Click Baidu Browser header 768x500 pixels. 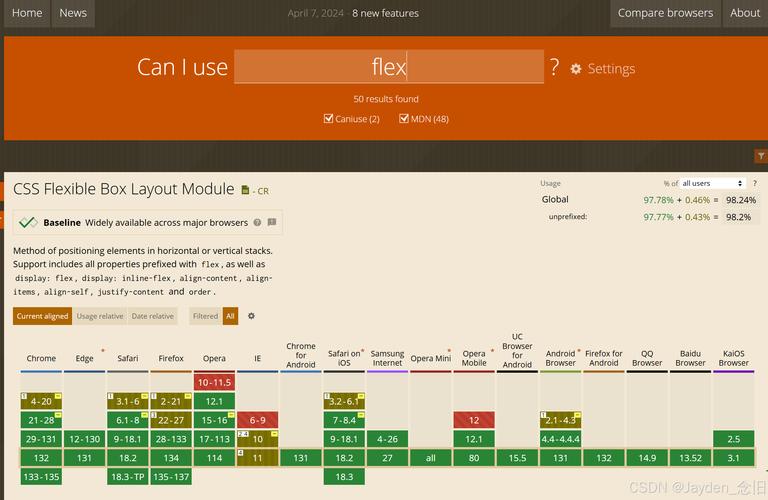(690, 358)
